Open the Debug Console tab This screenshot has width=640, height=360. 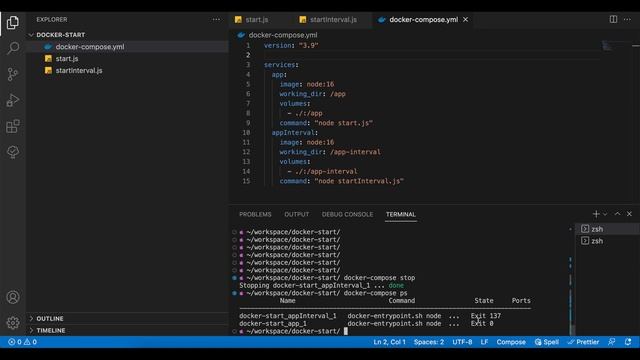(347, 214)
